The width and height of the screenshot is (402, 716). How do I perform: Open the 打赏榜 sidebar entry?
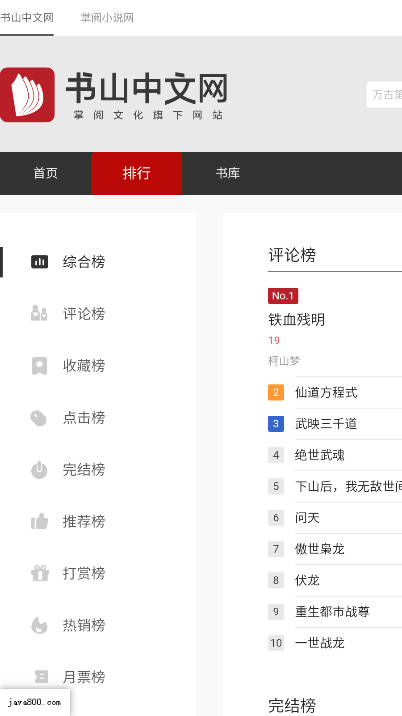pyautogui.click(x=84, y=573)
